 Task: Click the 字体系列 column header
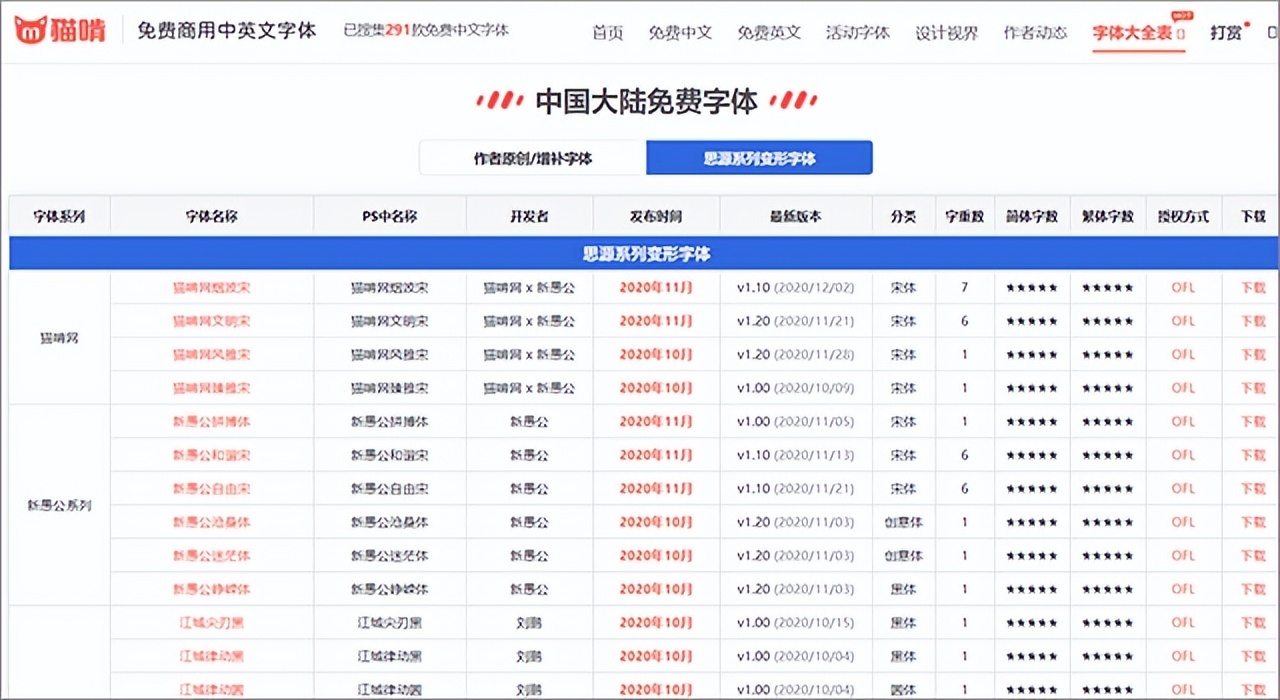(59, 216)
